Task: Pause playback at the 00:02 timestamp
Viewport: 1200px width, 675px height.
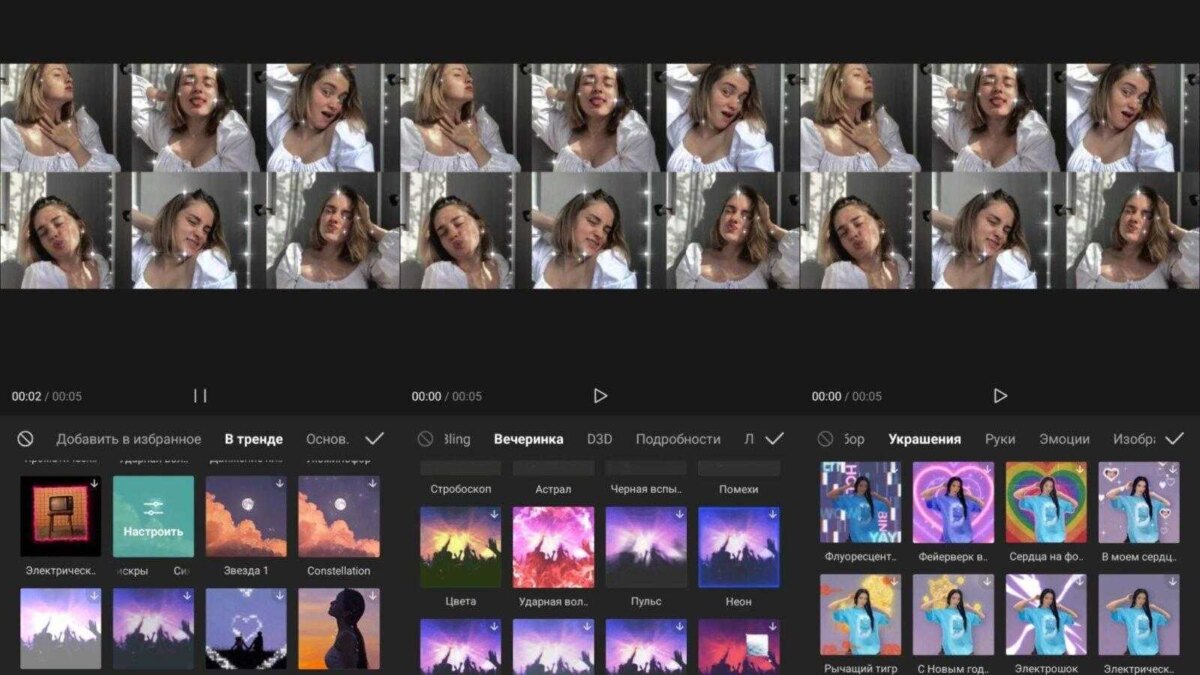Action: (200, 396)
